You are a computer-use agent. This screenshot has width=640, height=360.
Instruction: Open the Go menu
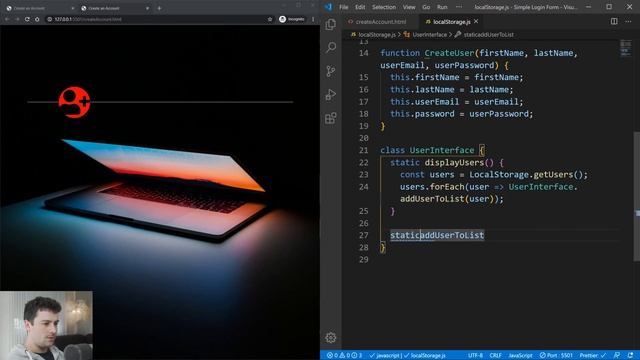(x=426, y=7)
